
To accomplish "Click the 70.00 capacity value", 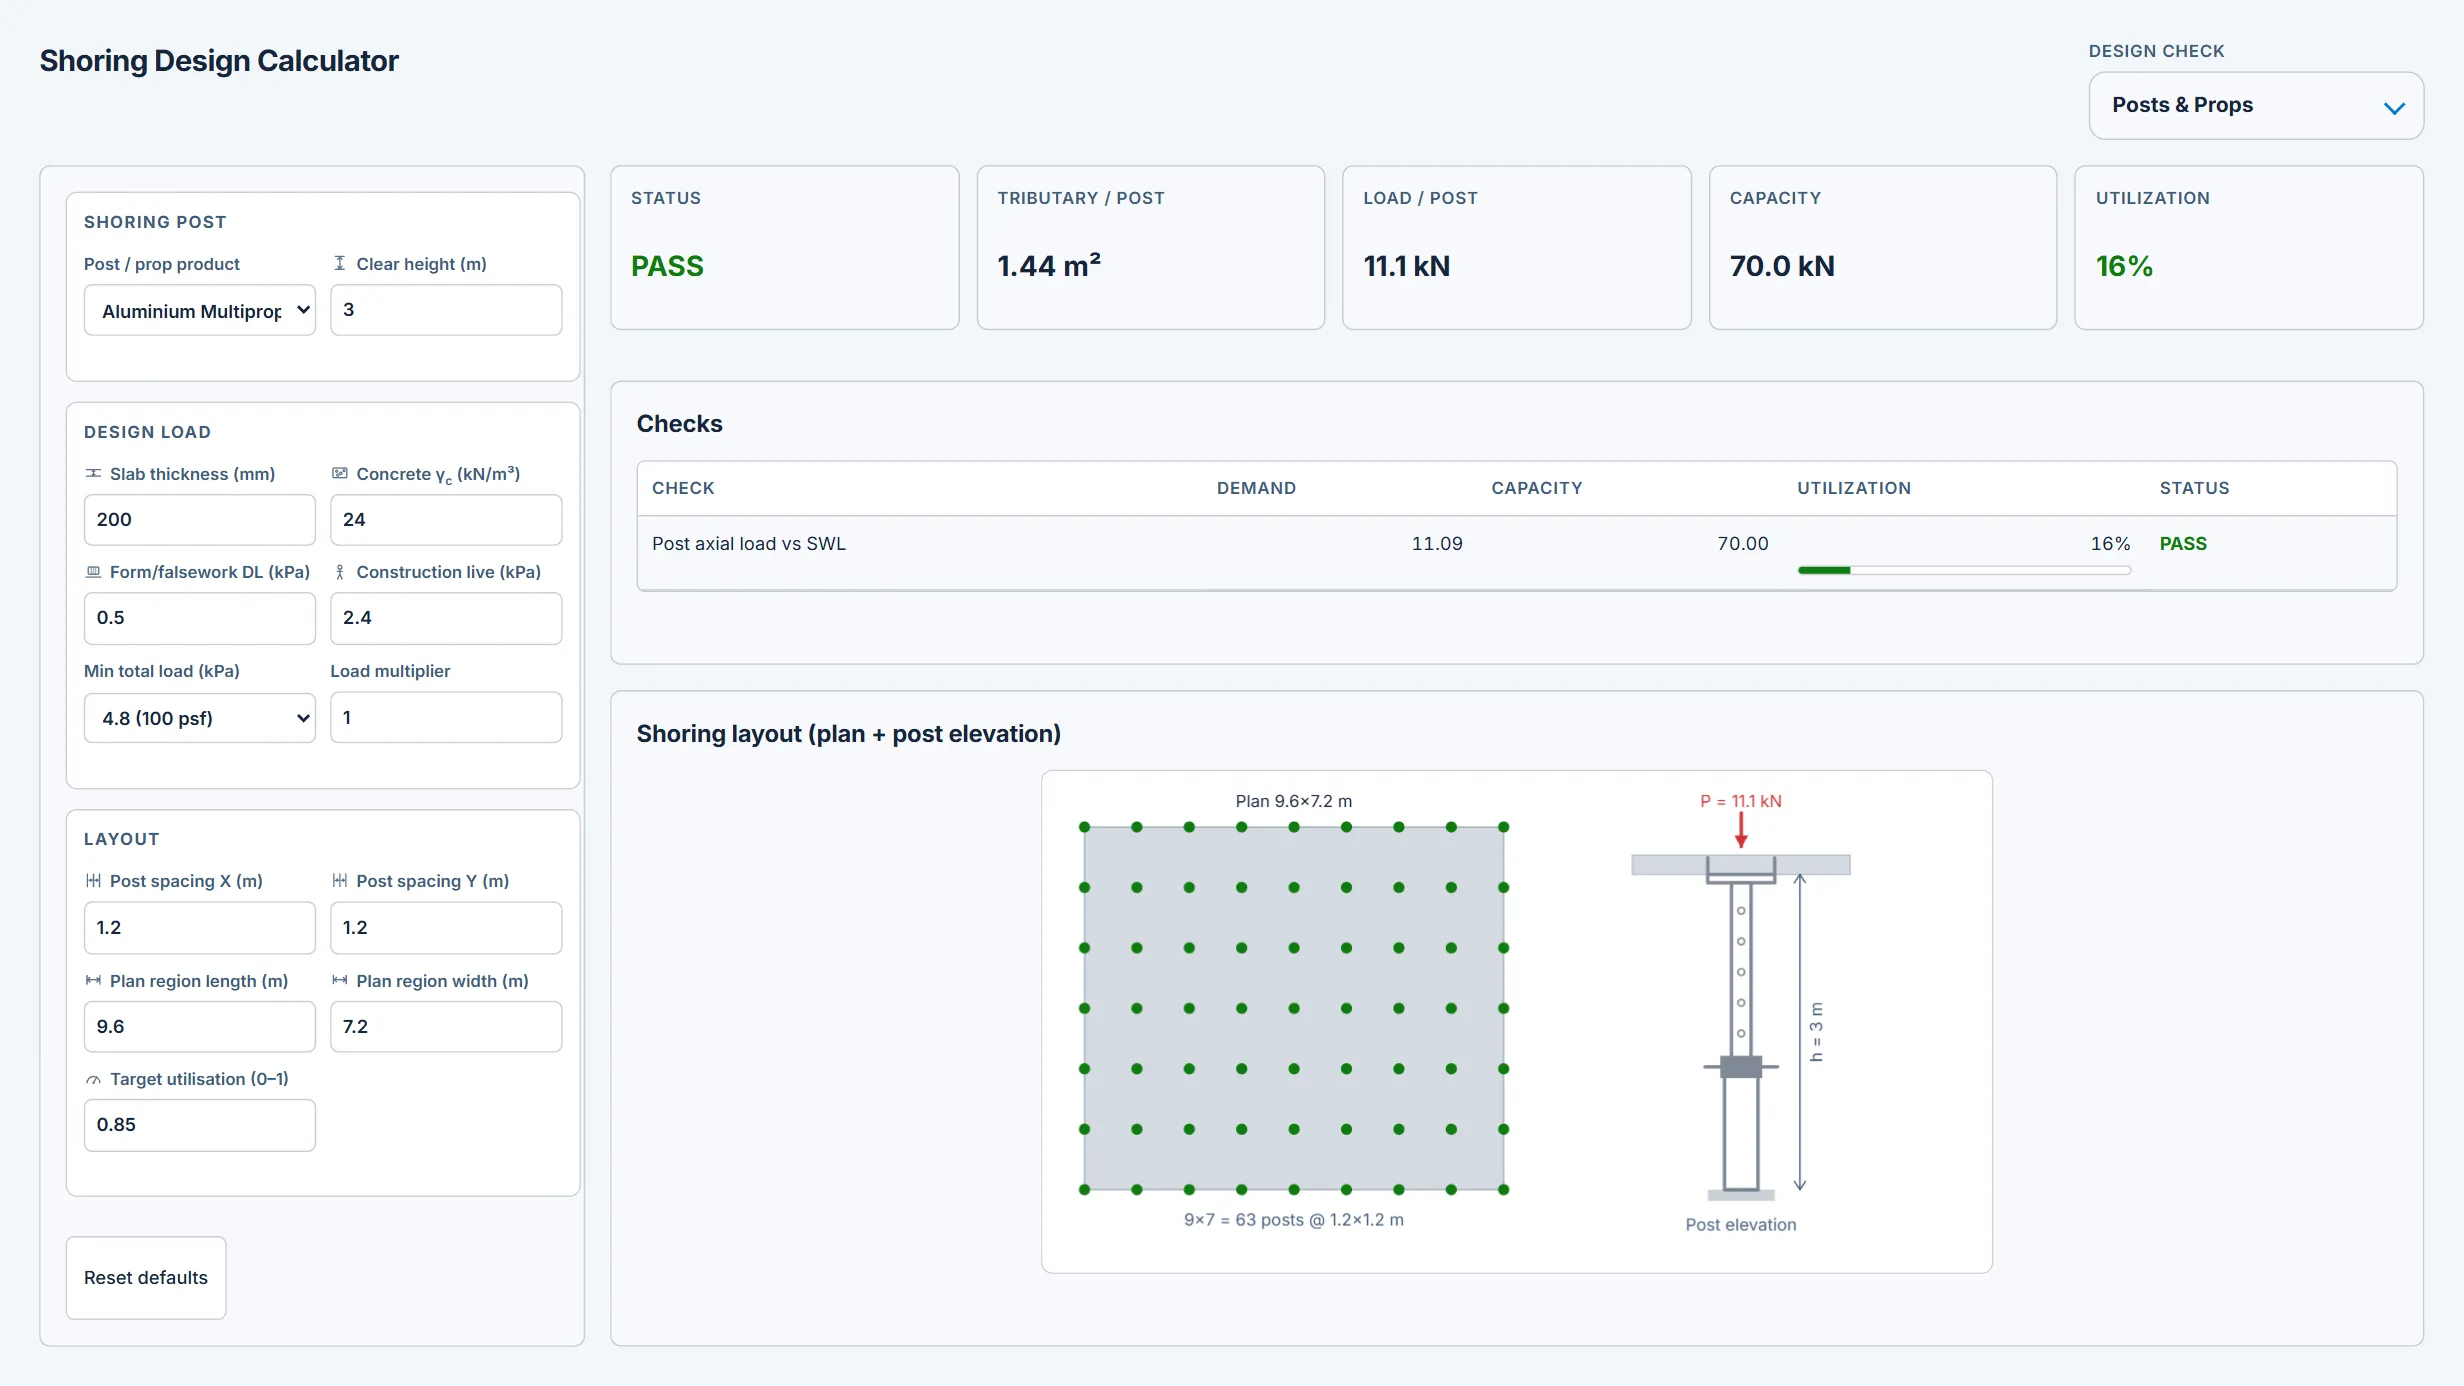I will (x=1743, y=543).
